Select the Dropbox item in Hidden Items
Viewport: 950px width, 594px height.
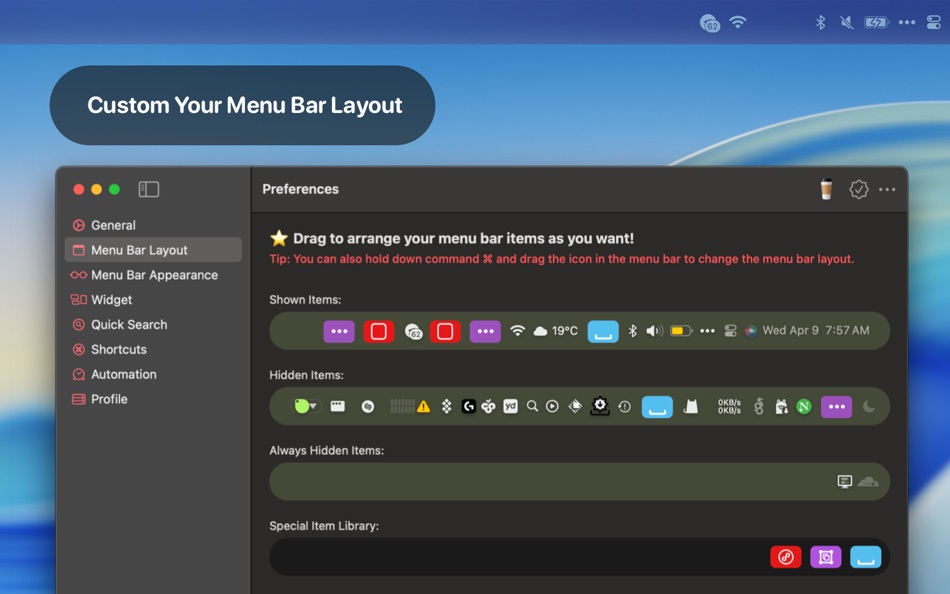click(447, 406)
